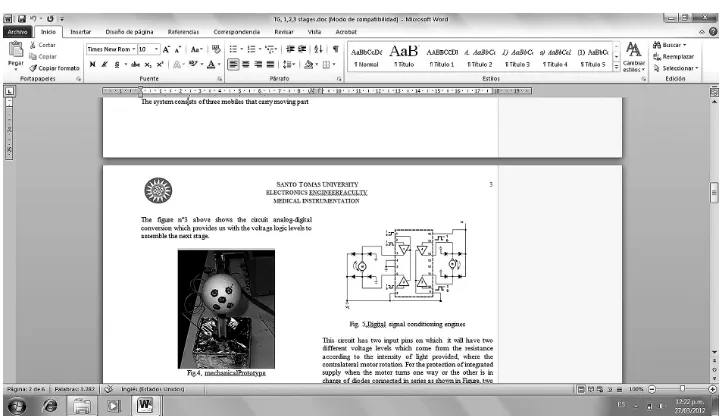Insert numbered list icon
This screenshot has height=420, width=726.
point(251,49)
